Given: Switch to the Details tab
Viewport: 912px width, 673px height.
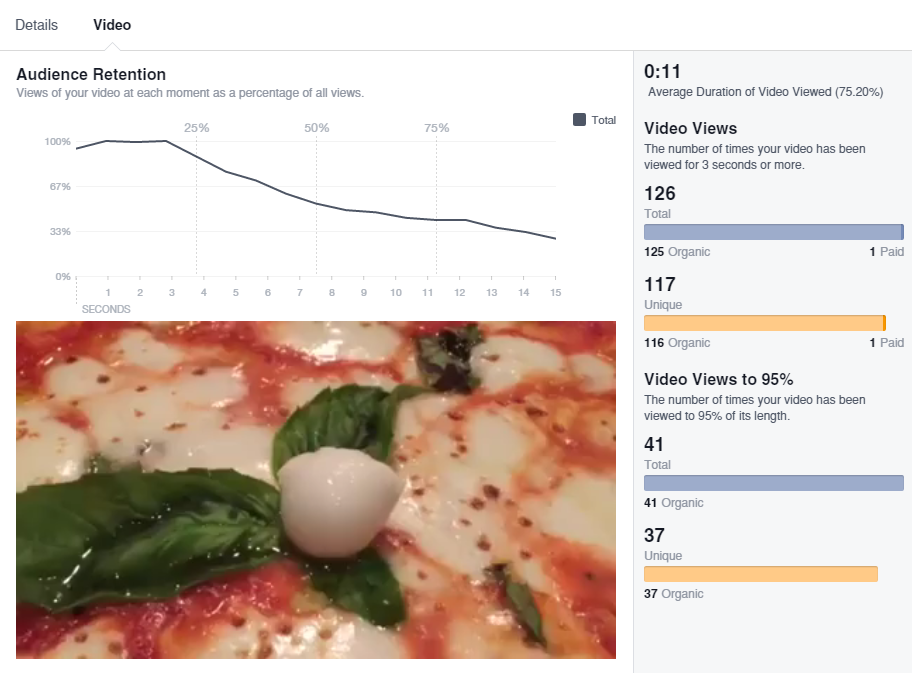Looking at the screenshot, I should [37, 25].
